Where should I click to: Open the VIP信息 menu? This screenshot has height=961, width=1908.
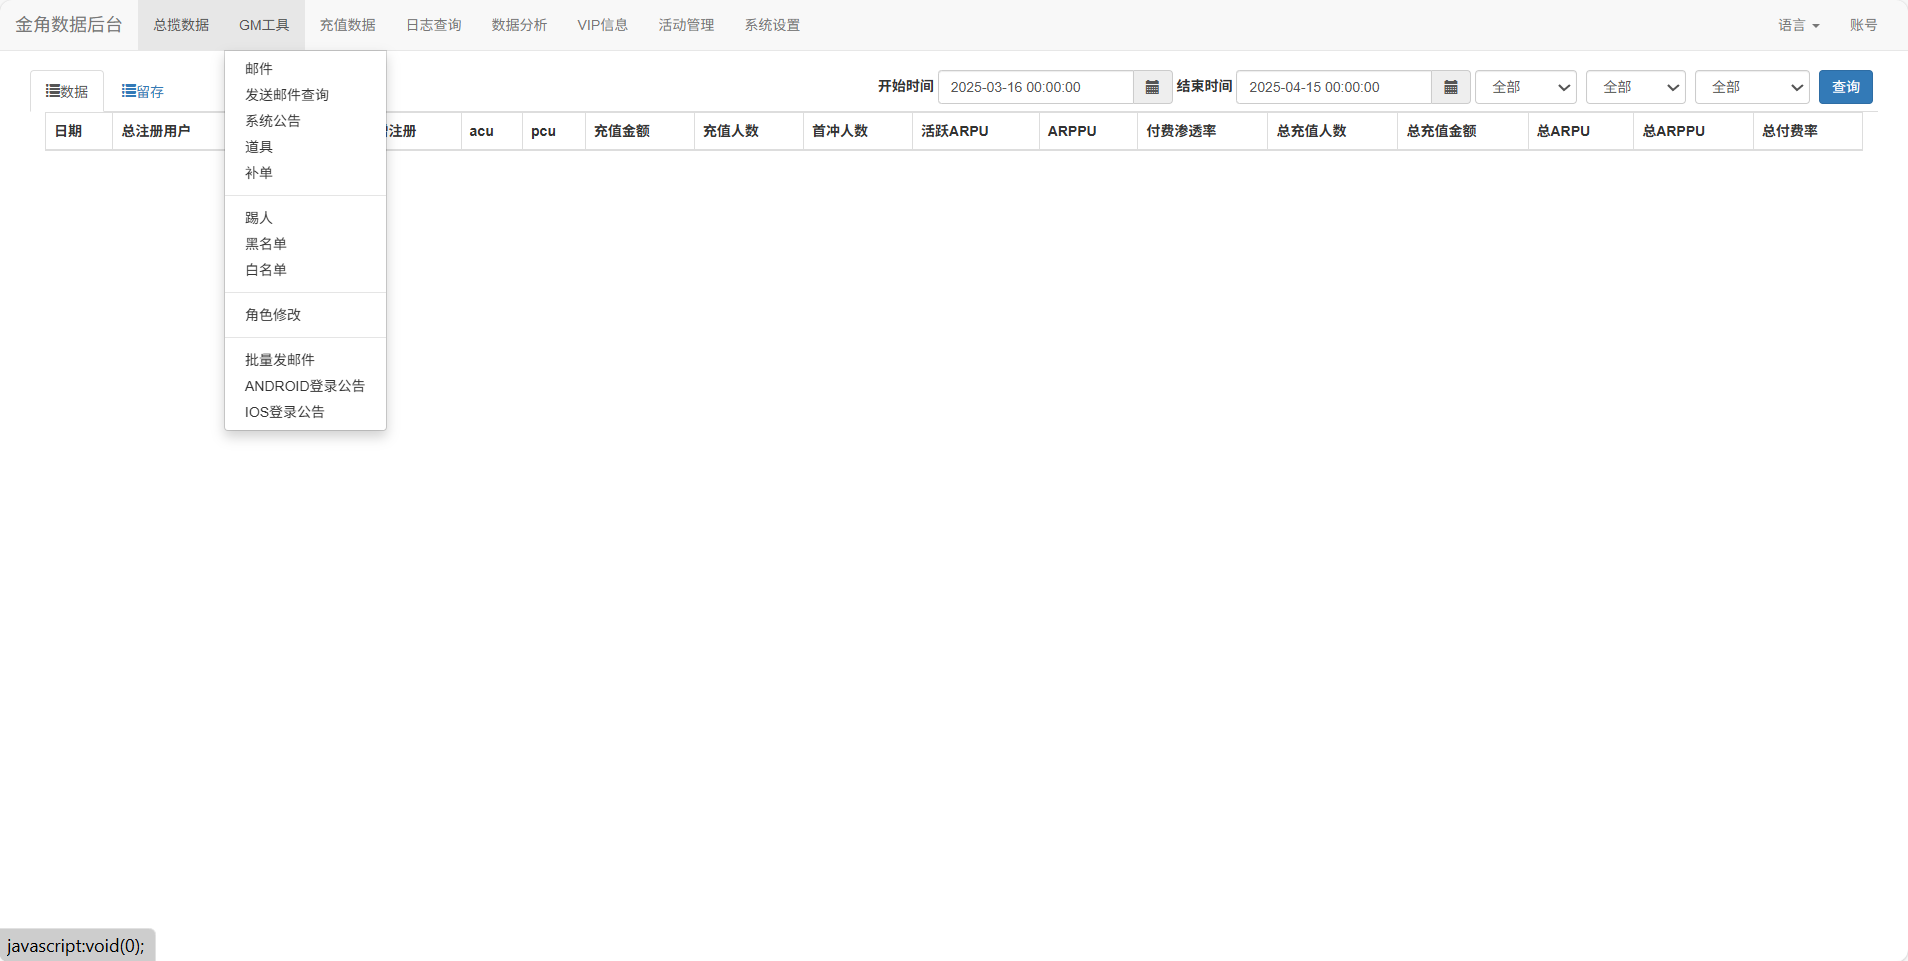click(x=602, y=25)
